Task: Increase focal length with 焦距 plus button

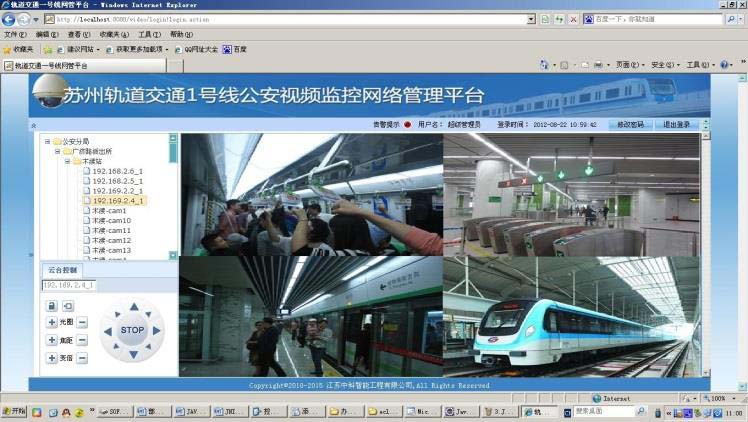Action: 52,340
